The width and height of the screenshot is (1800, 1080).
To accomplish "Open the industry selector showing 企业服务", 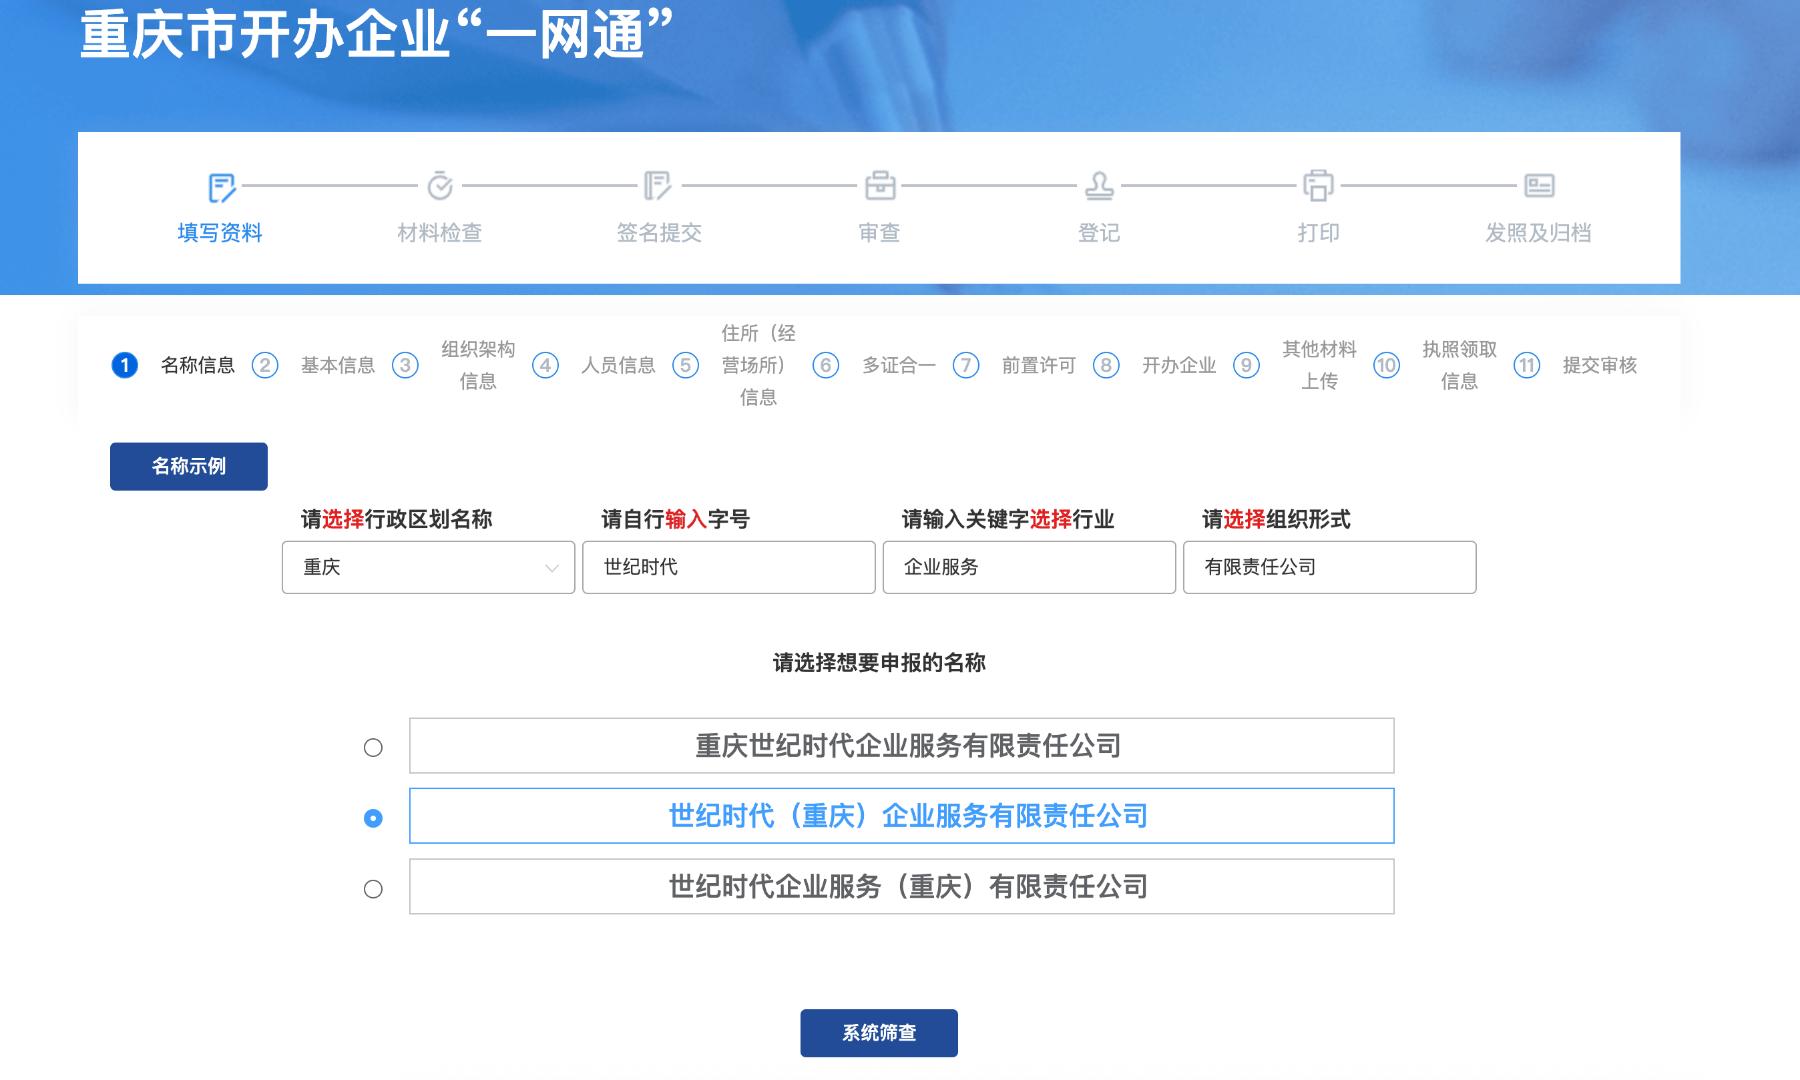I will coord(1029,567).
